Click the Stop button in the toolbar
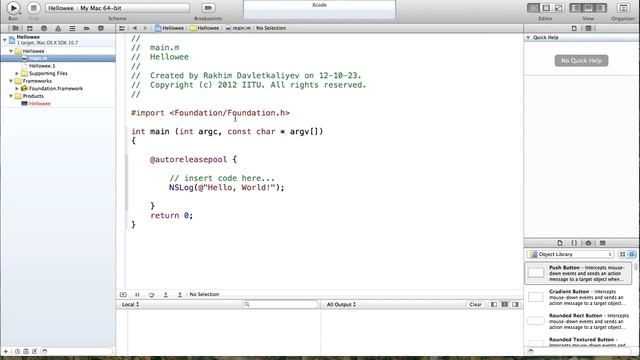 tap(33, 8)
